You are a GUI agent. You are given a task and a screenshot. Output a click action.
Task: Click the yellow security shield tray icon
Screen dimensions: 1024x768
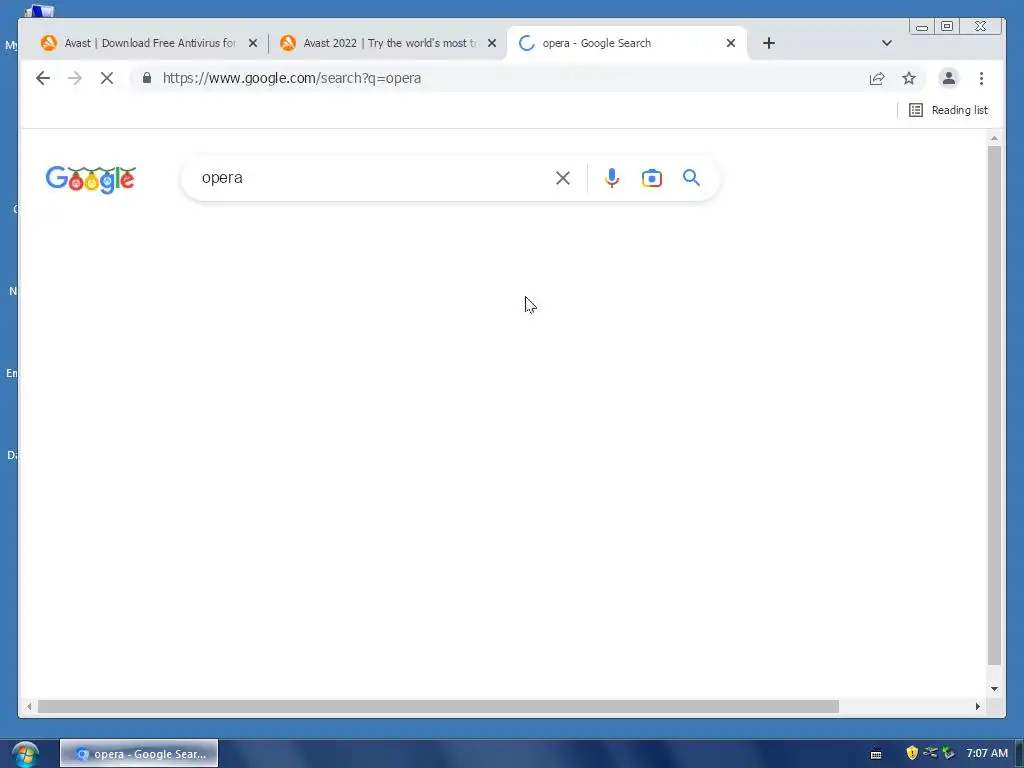tap(912, 753)
